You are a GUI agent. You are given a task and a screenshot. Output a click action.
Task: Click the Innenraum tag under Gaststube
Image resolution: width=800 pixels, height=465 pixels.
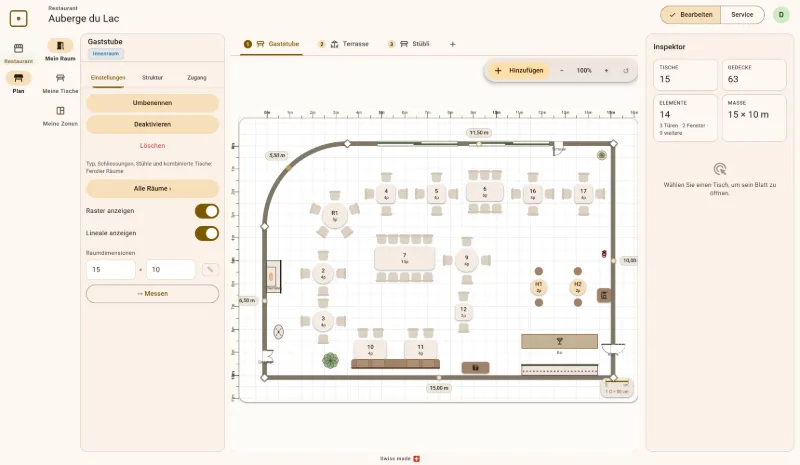point(106,54)
